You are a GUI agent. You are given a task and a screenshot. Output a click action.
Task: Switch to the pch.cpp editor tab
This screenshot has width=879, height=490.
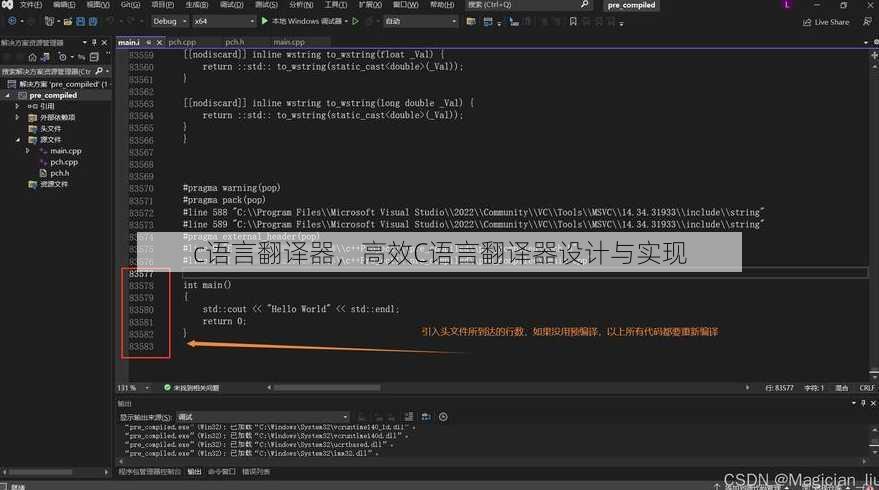click(182, 42)
